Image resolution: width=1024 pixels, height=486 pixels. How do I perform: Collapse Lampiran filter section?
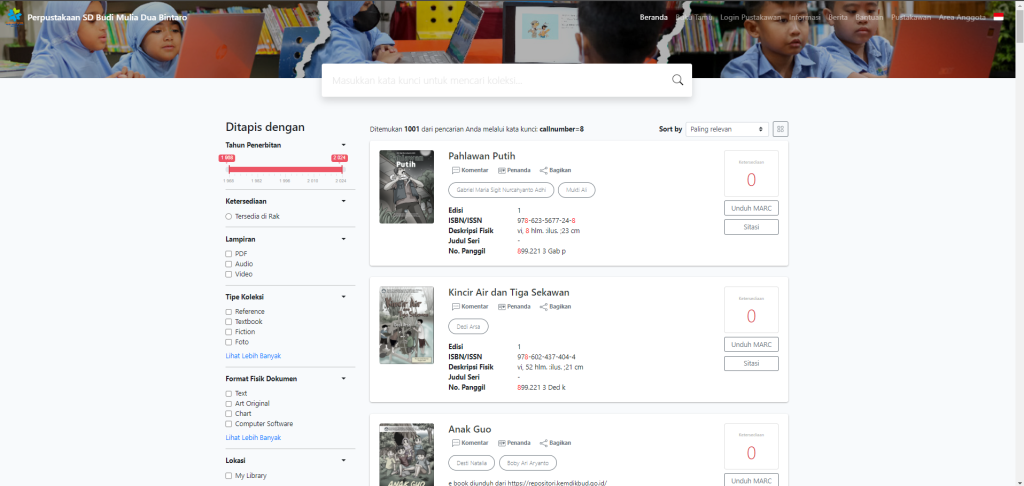coord(344,239)
